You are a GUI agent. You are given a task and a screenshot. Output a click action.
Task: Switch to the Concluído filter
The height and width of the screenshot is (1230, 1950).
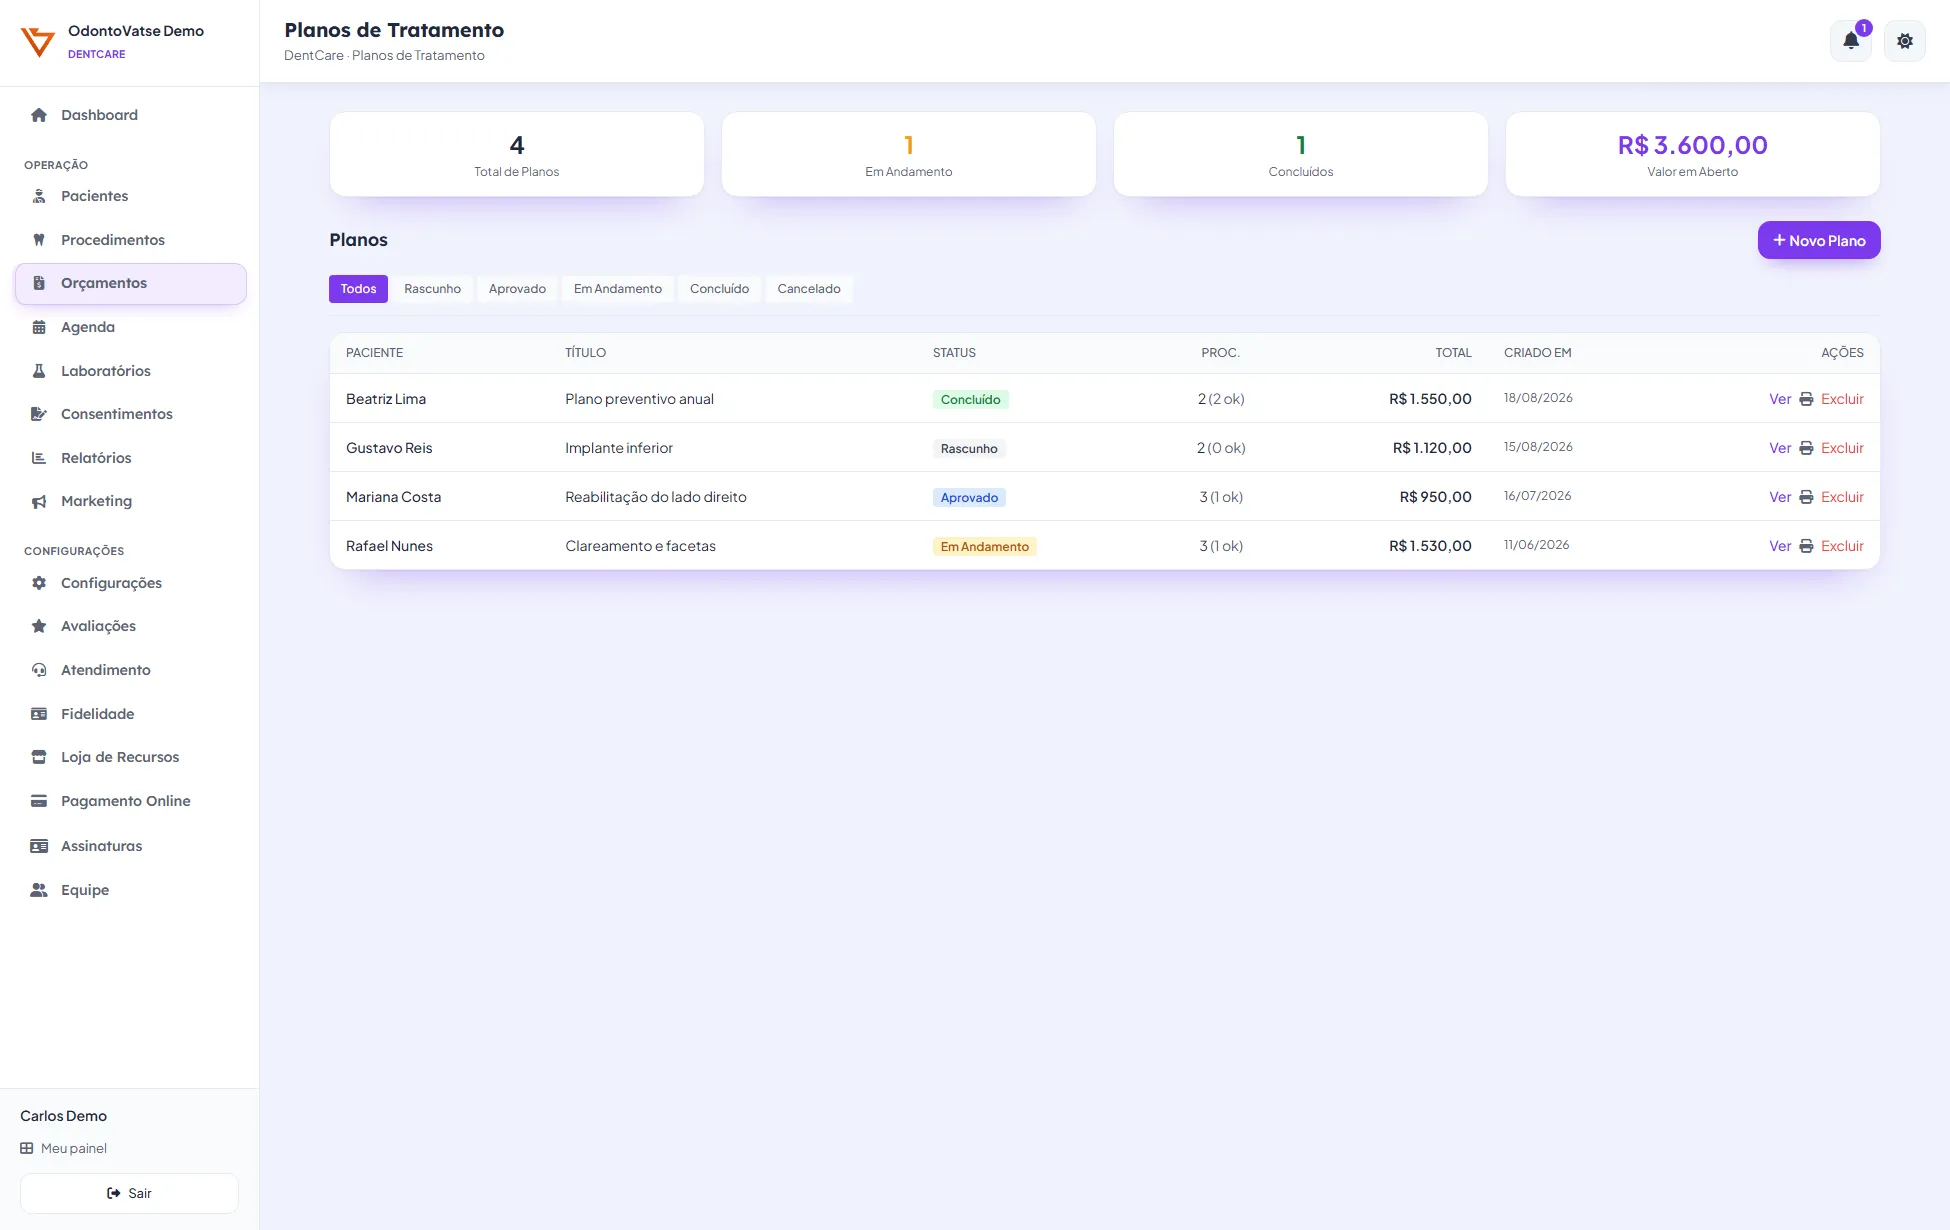[x=719, y=289]
